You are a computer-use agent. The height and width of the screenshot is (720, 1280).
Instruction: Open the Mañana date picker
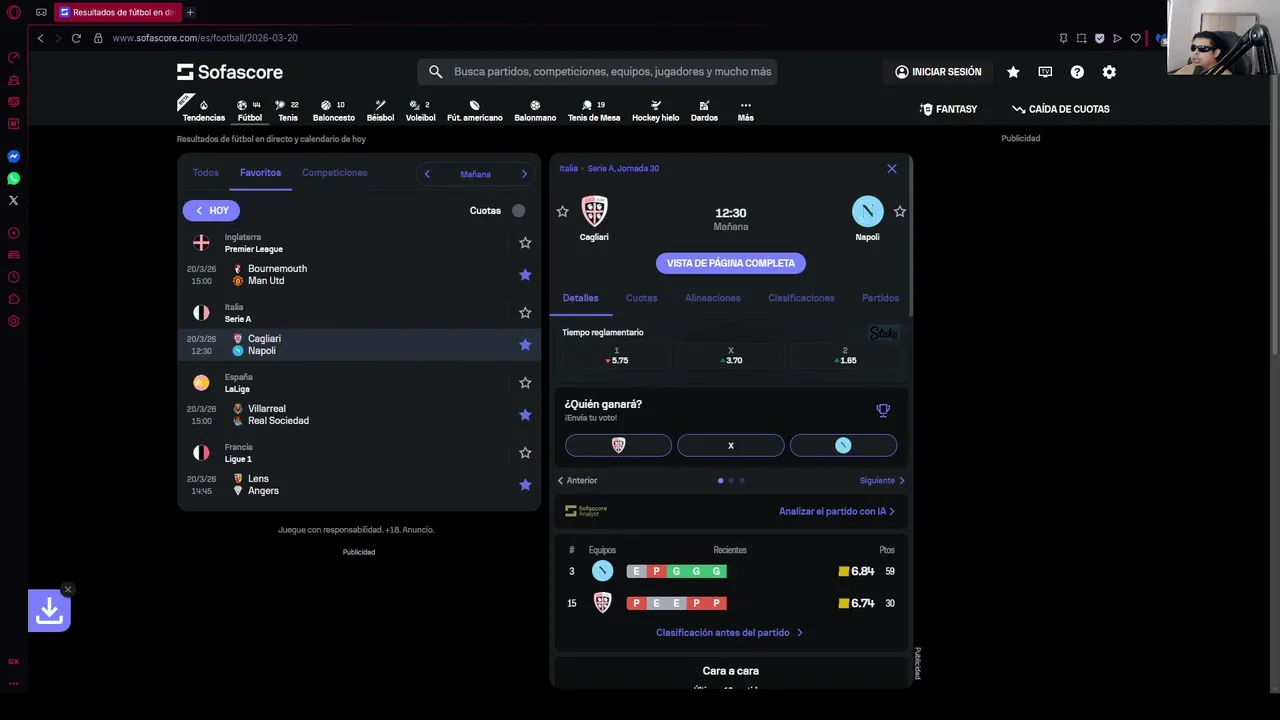click(x=475, y=174)
